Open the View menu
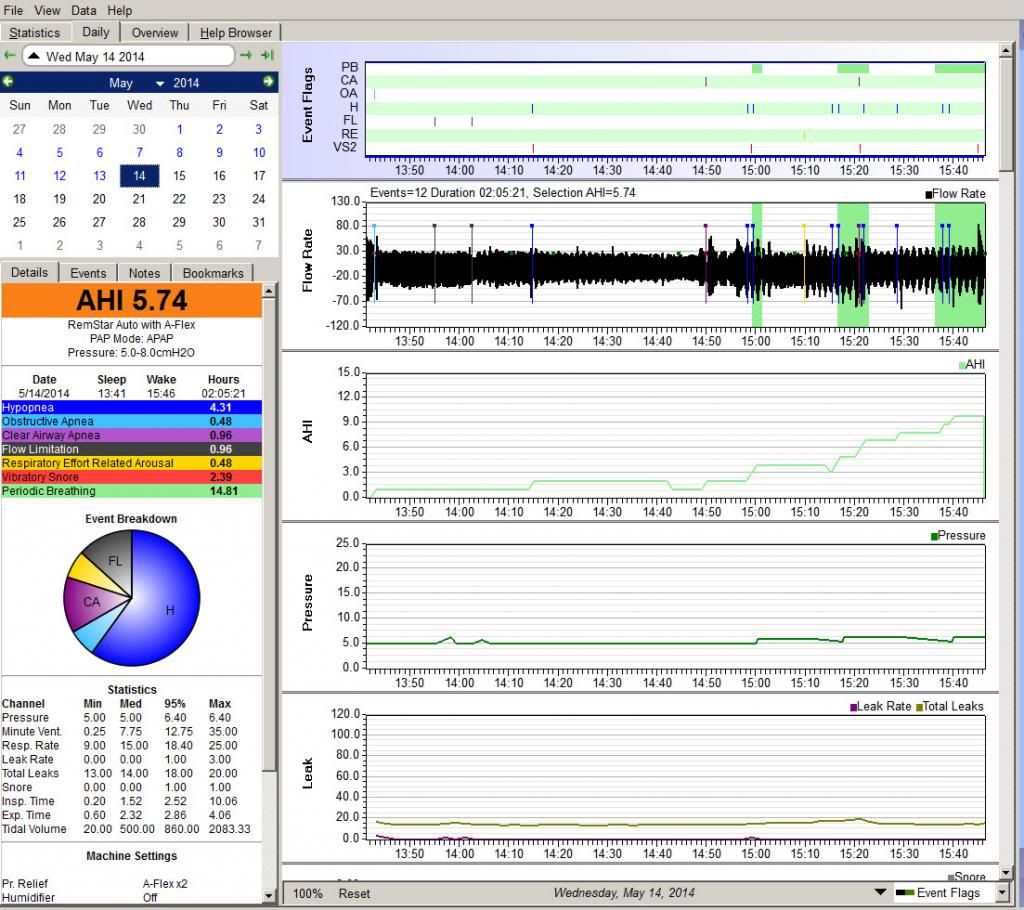Viewport: 1024px width, 910px height. click(47, 10)
